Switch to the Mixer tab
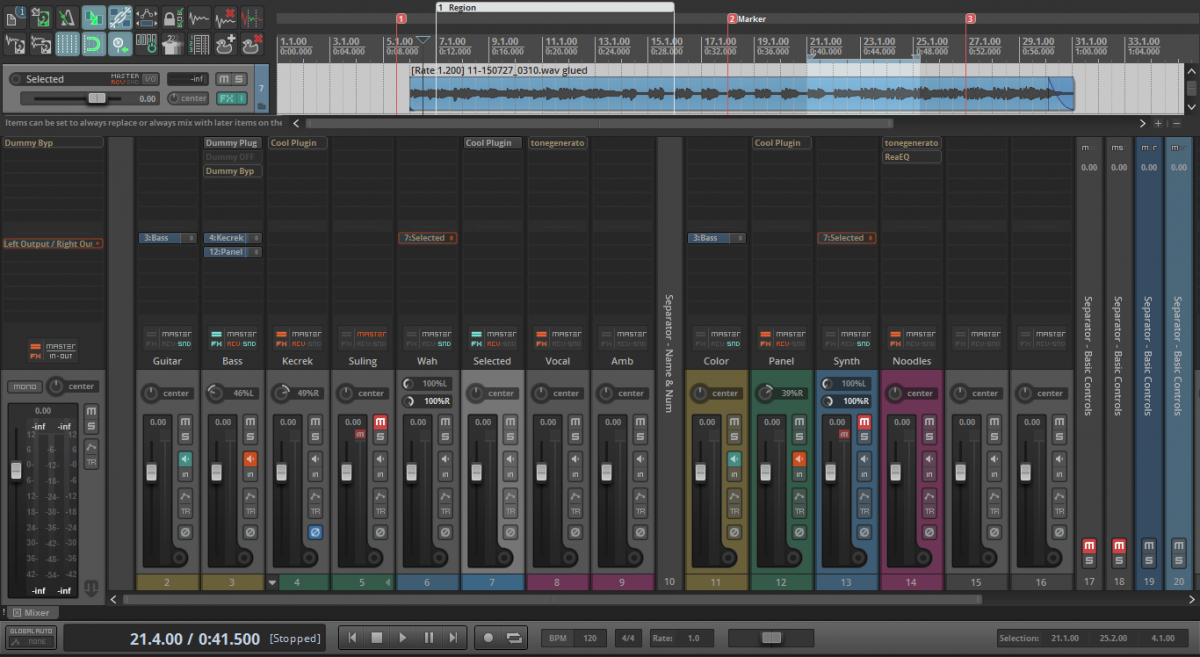The height and width of the screenshot is (657, 1200). coord(36,612)
